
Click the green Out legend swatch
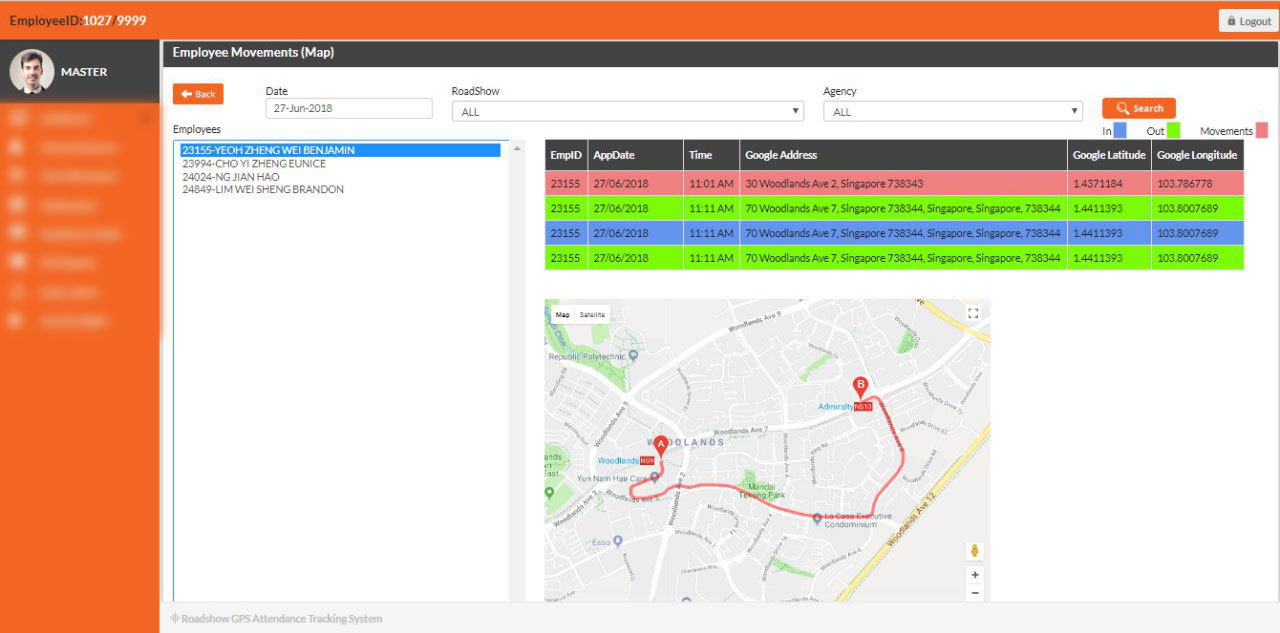1174,130
